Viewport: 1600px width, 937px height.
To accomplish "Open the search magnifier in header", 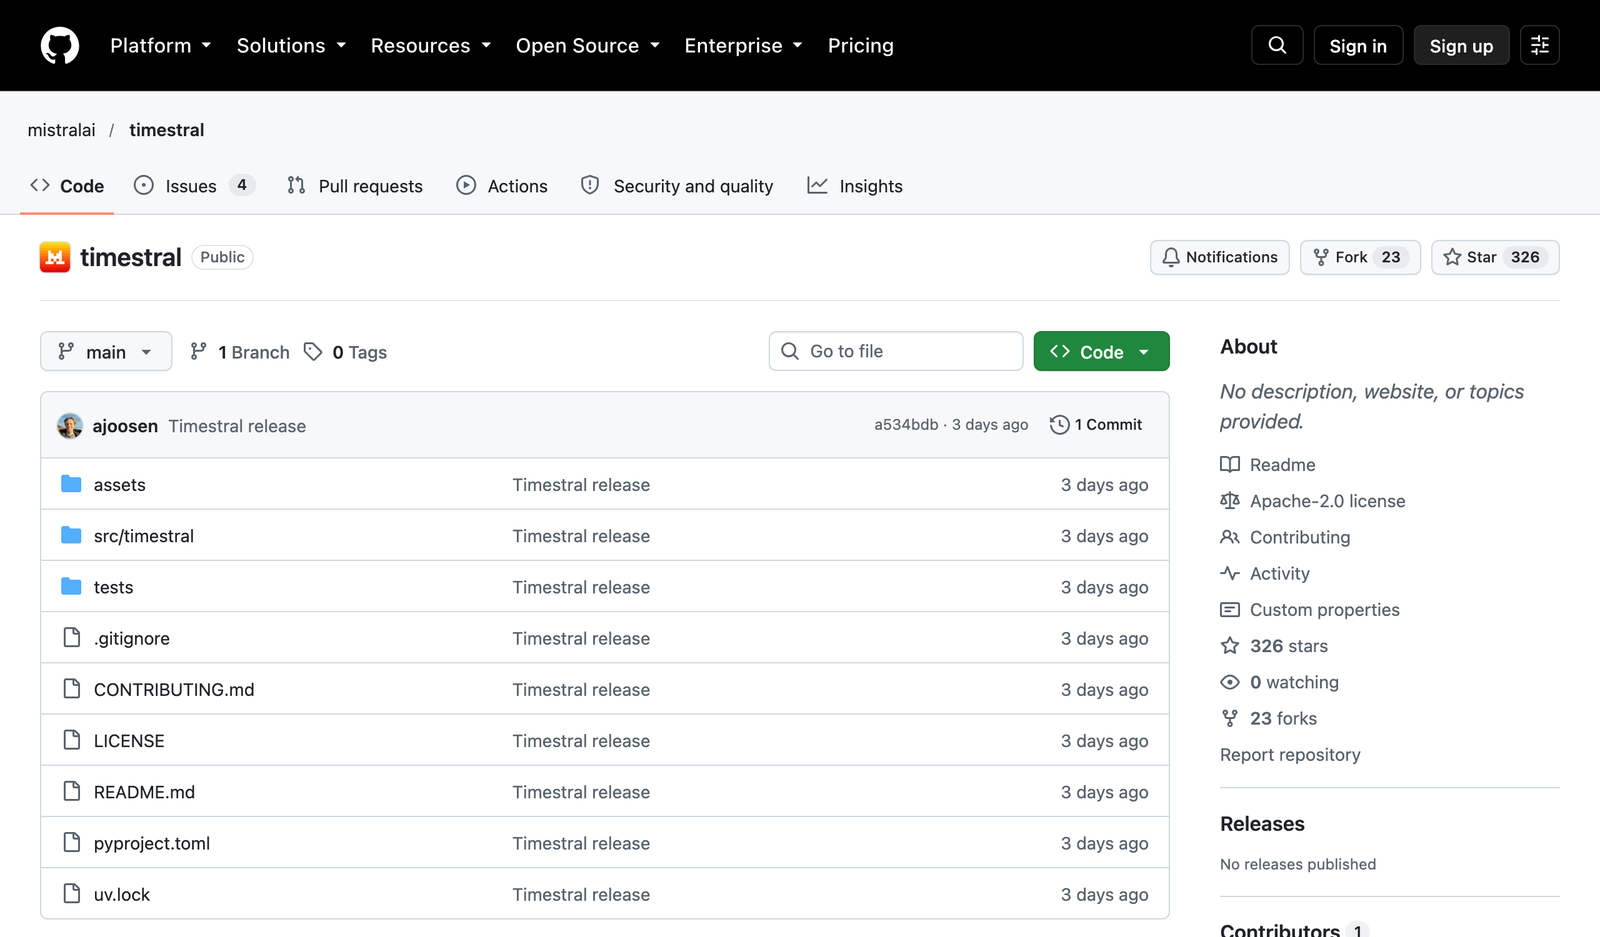I will click(x=1277, y=45).
